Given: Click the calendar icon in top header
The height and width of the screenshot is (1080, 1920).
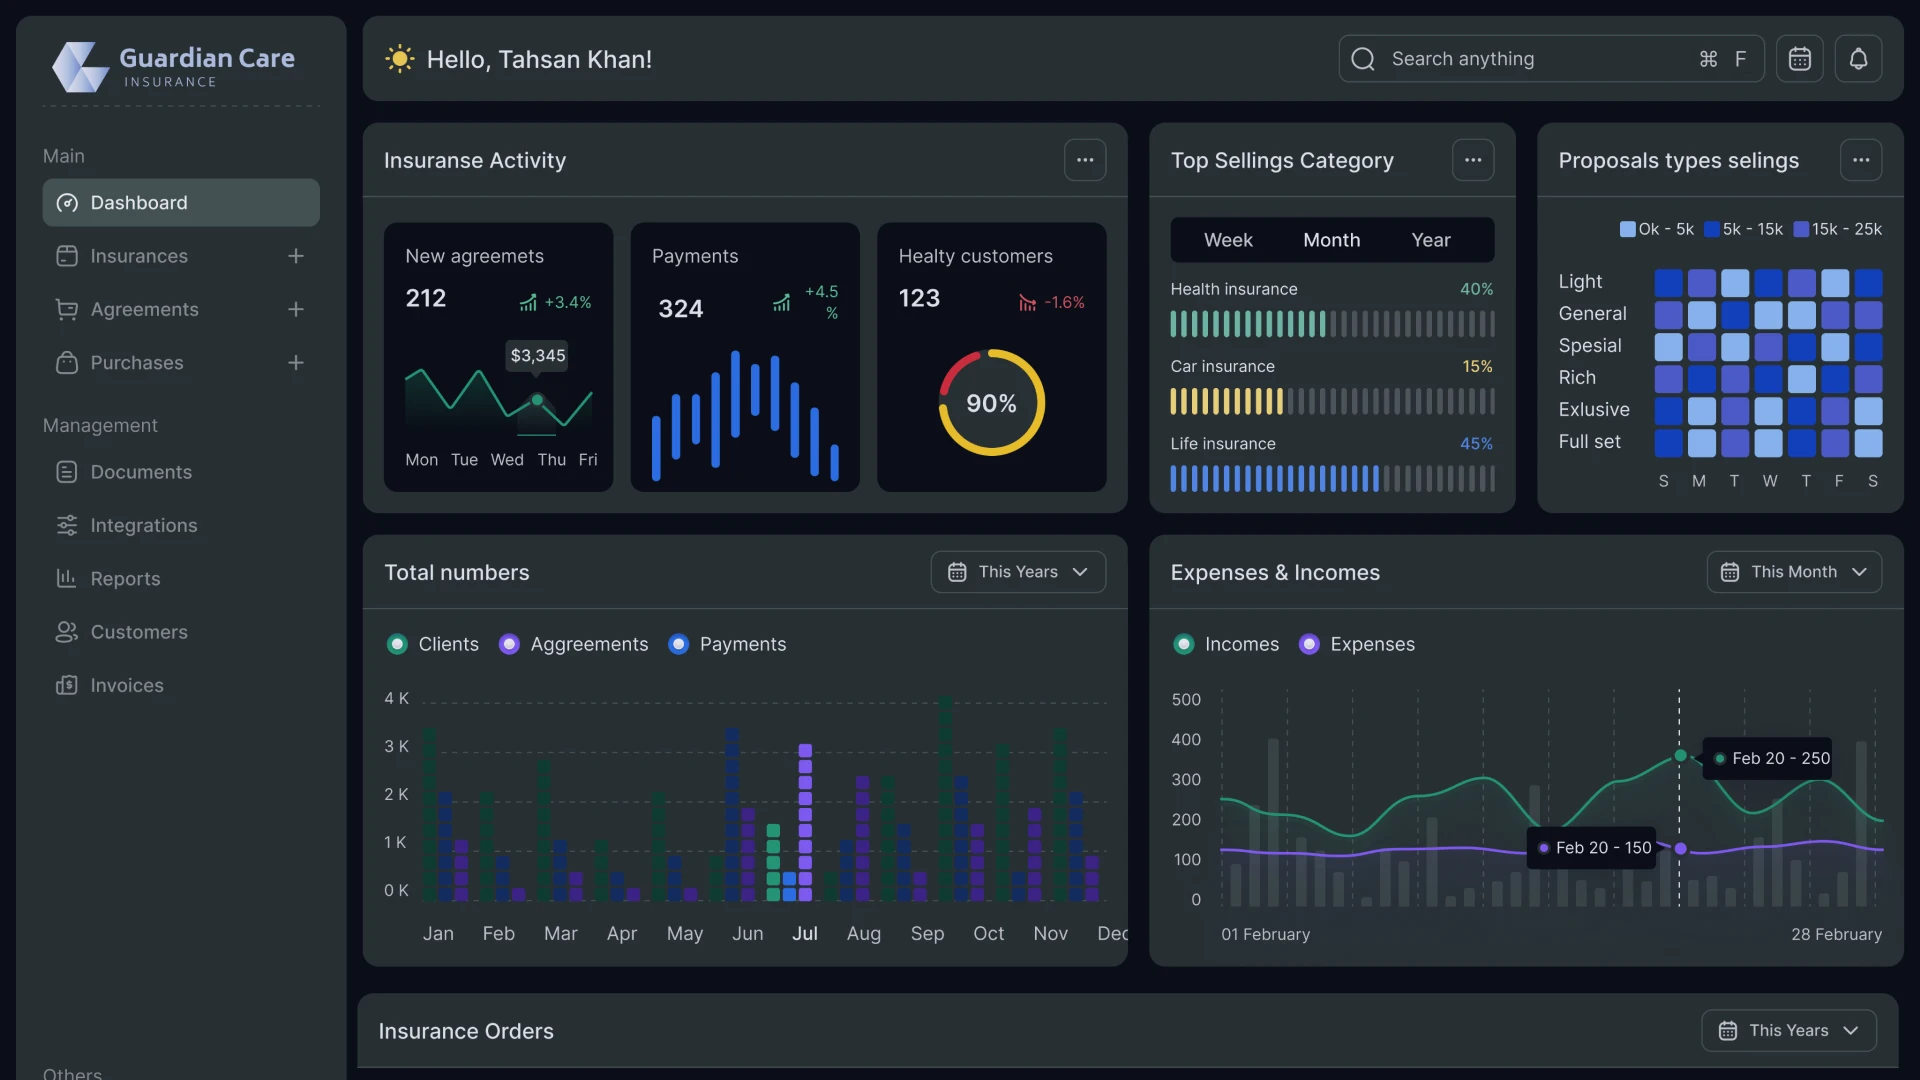Looking at the screenshot, I should (1799, 59).
